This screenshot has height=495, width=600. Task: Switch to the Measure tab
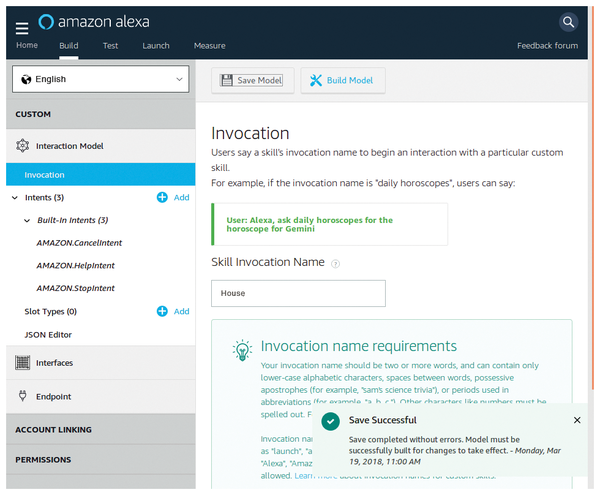pyautogui.click(x=209, y=46)
